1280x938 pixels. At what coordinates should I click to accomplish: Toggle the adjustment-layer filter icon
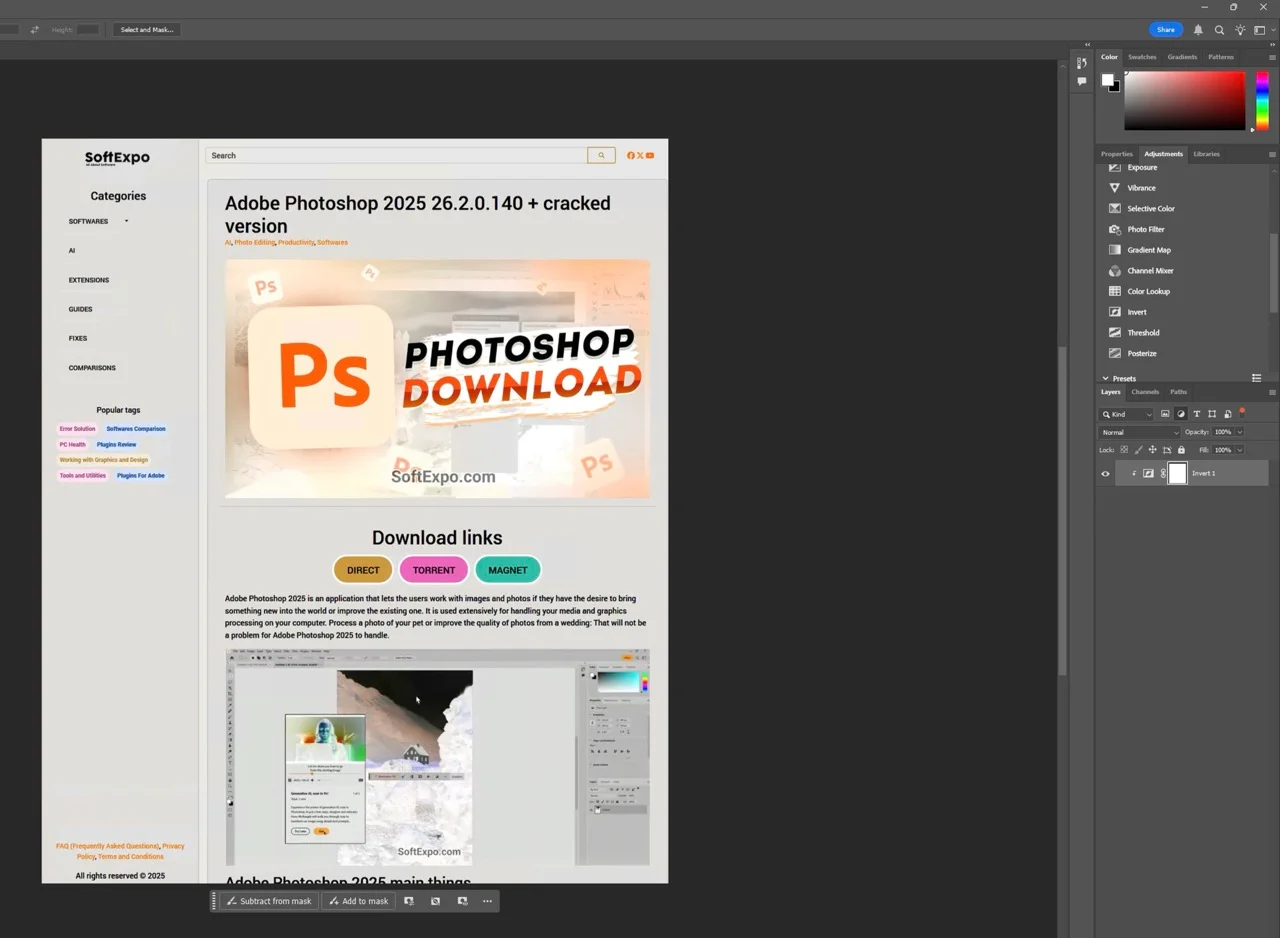click(1180, 413)
